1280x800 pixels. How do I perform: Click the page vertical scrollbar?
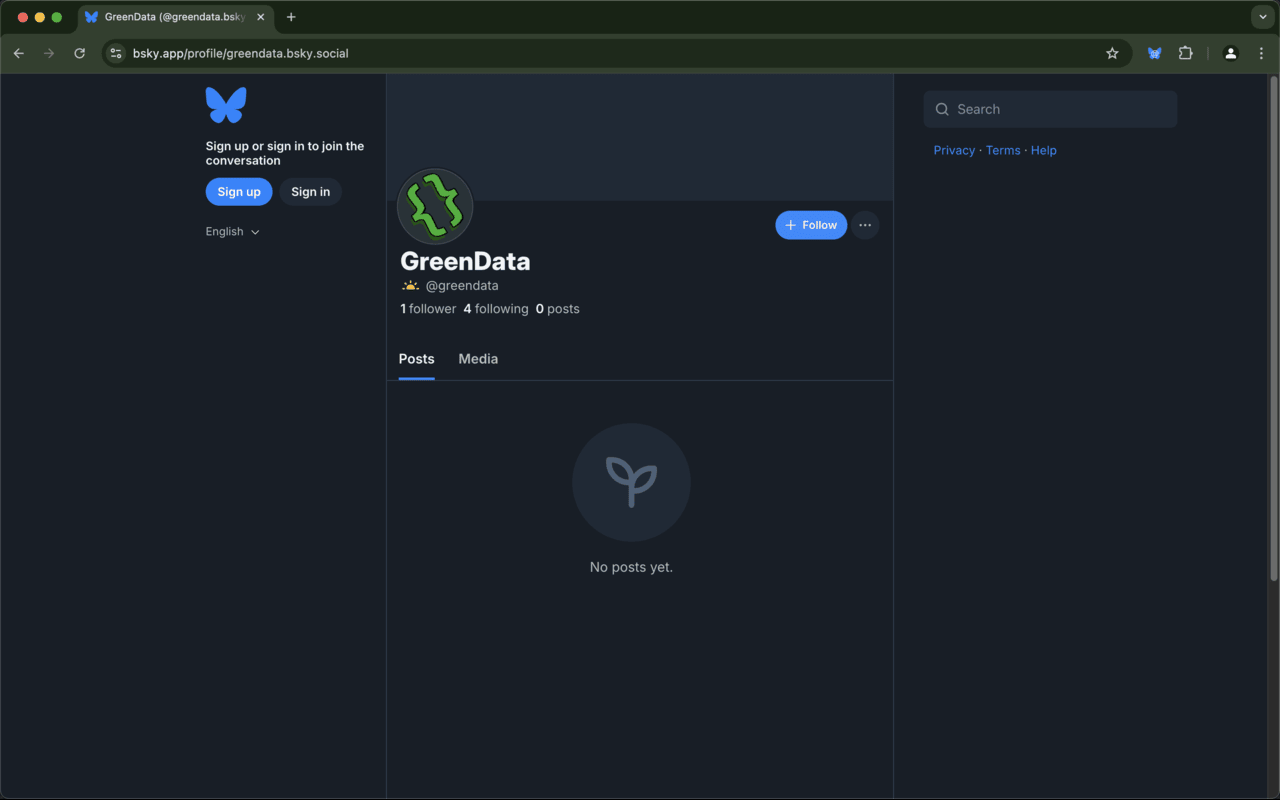[1273, 328]
